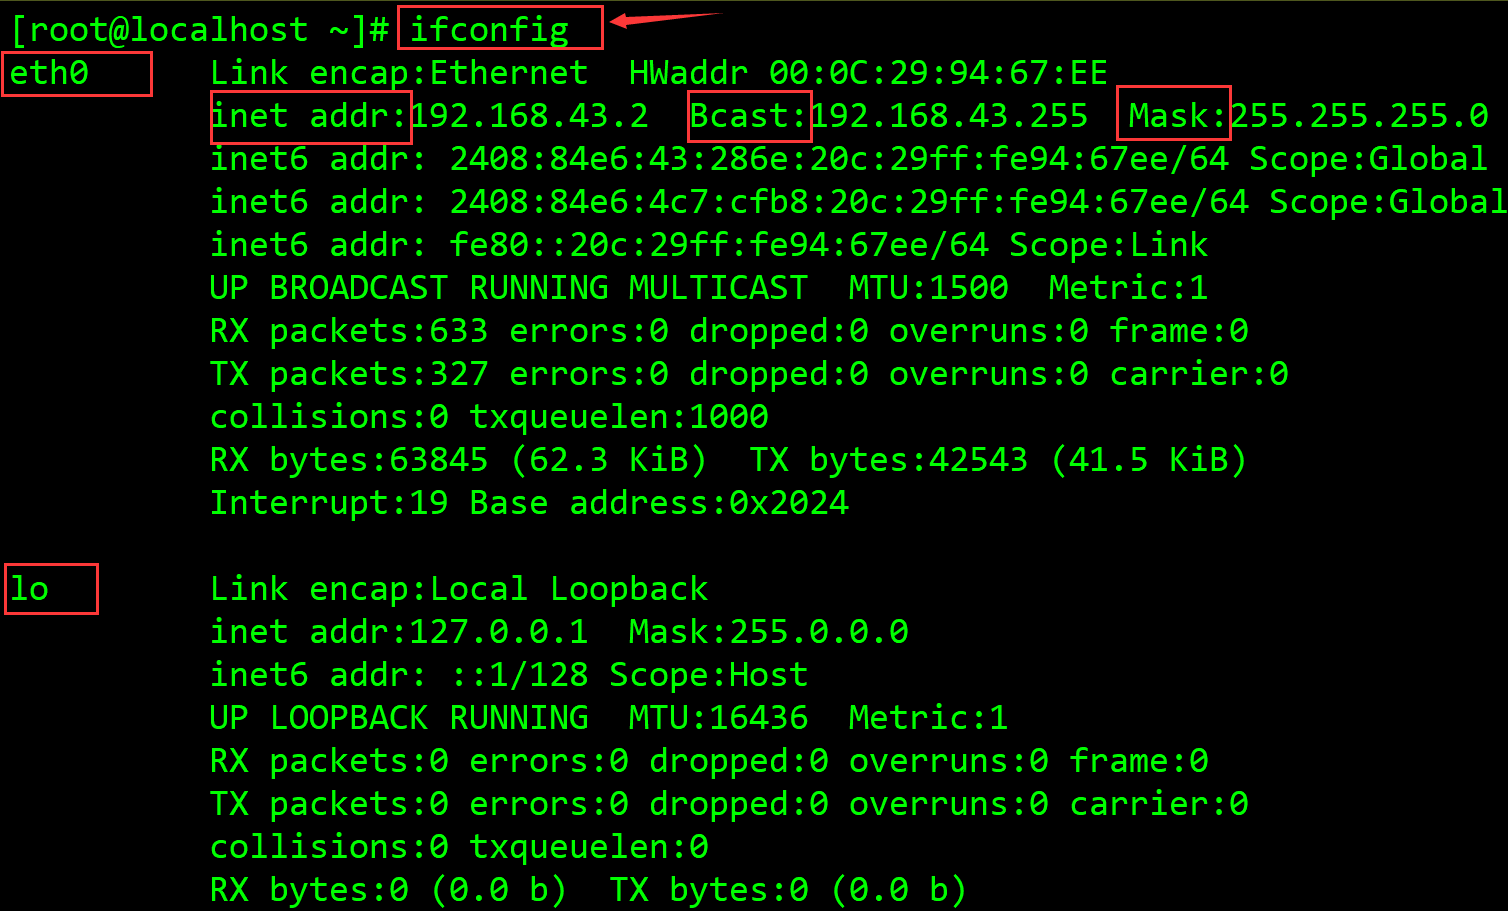Click broadcast address 192.168.43.255
1508x911 pixels.
949,116
